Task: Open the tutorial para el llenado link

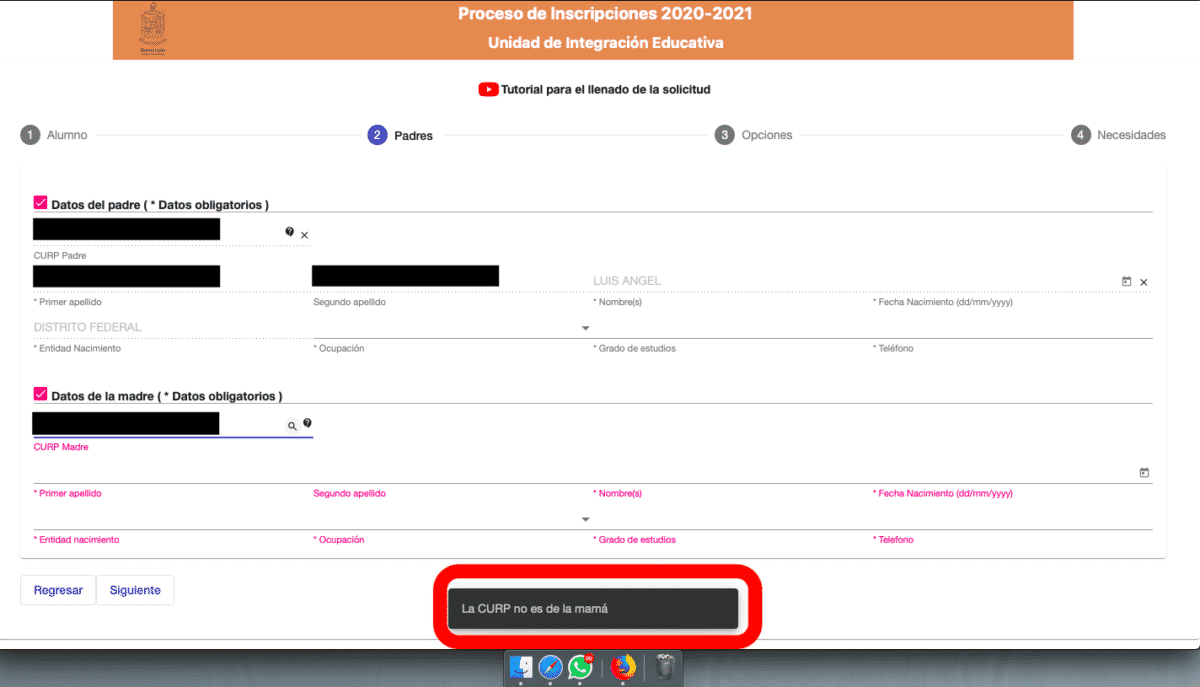Action: [605, 89]
